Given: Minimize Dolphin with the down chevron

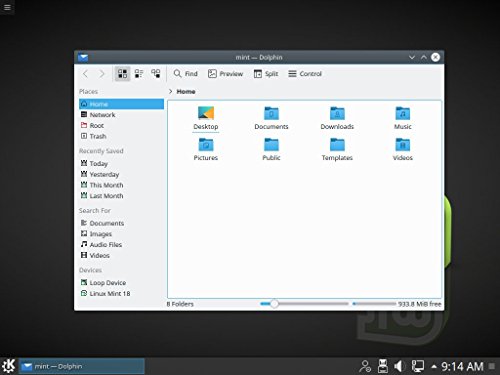Looking at the screenshot, I should [x=412, y=57].
